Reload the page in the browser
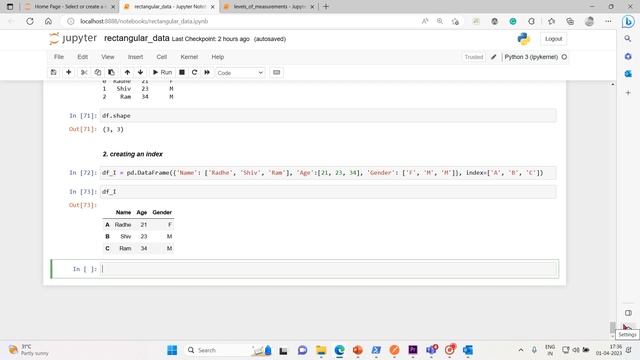The height and width of the screenshot is (360, 640). pos(30,21)
